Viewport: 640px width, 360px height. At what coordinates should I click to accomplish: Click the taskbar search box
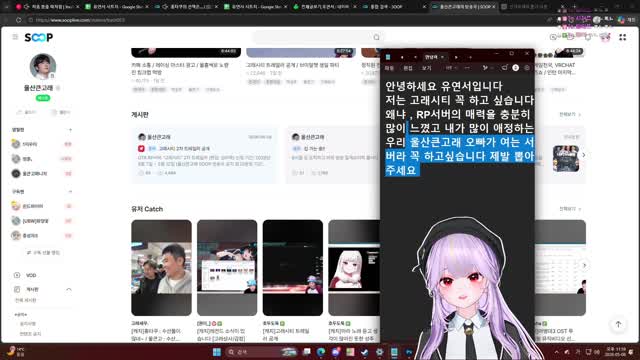pos(261,352)
